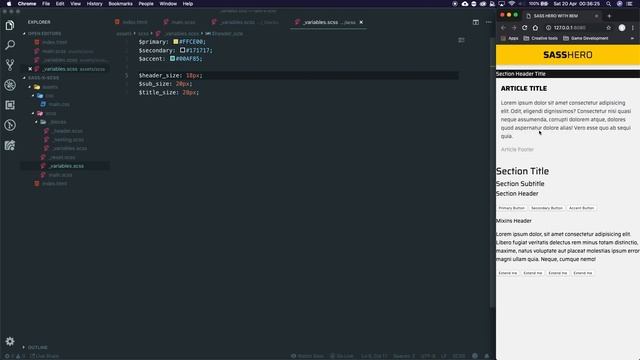Switch to the main.scss editor tab

(180, 22)
